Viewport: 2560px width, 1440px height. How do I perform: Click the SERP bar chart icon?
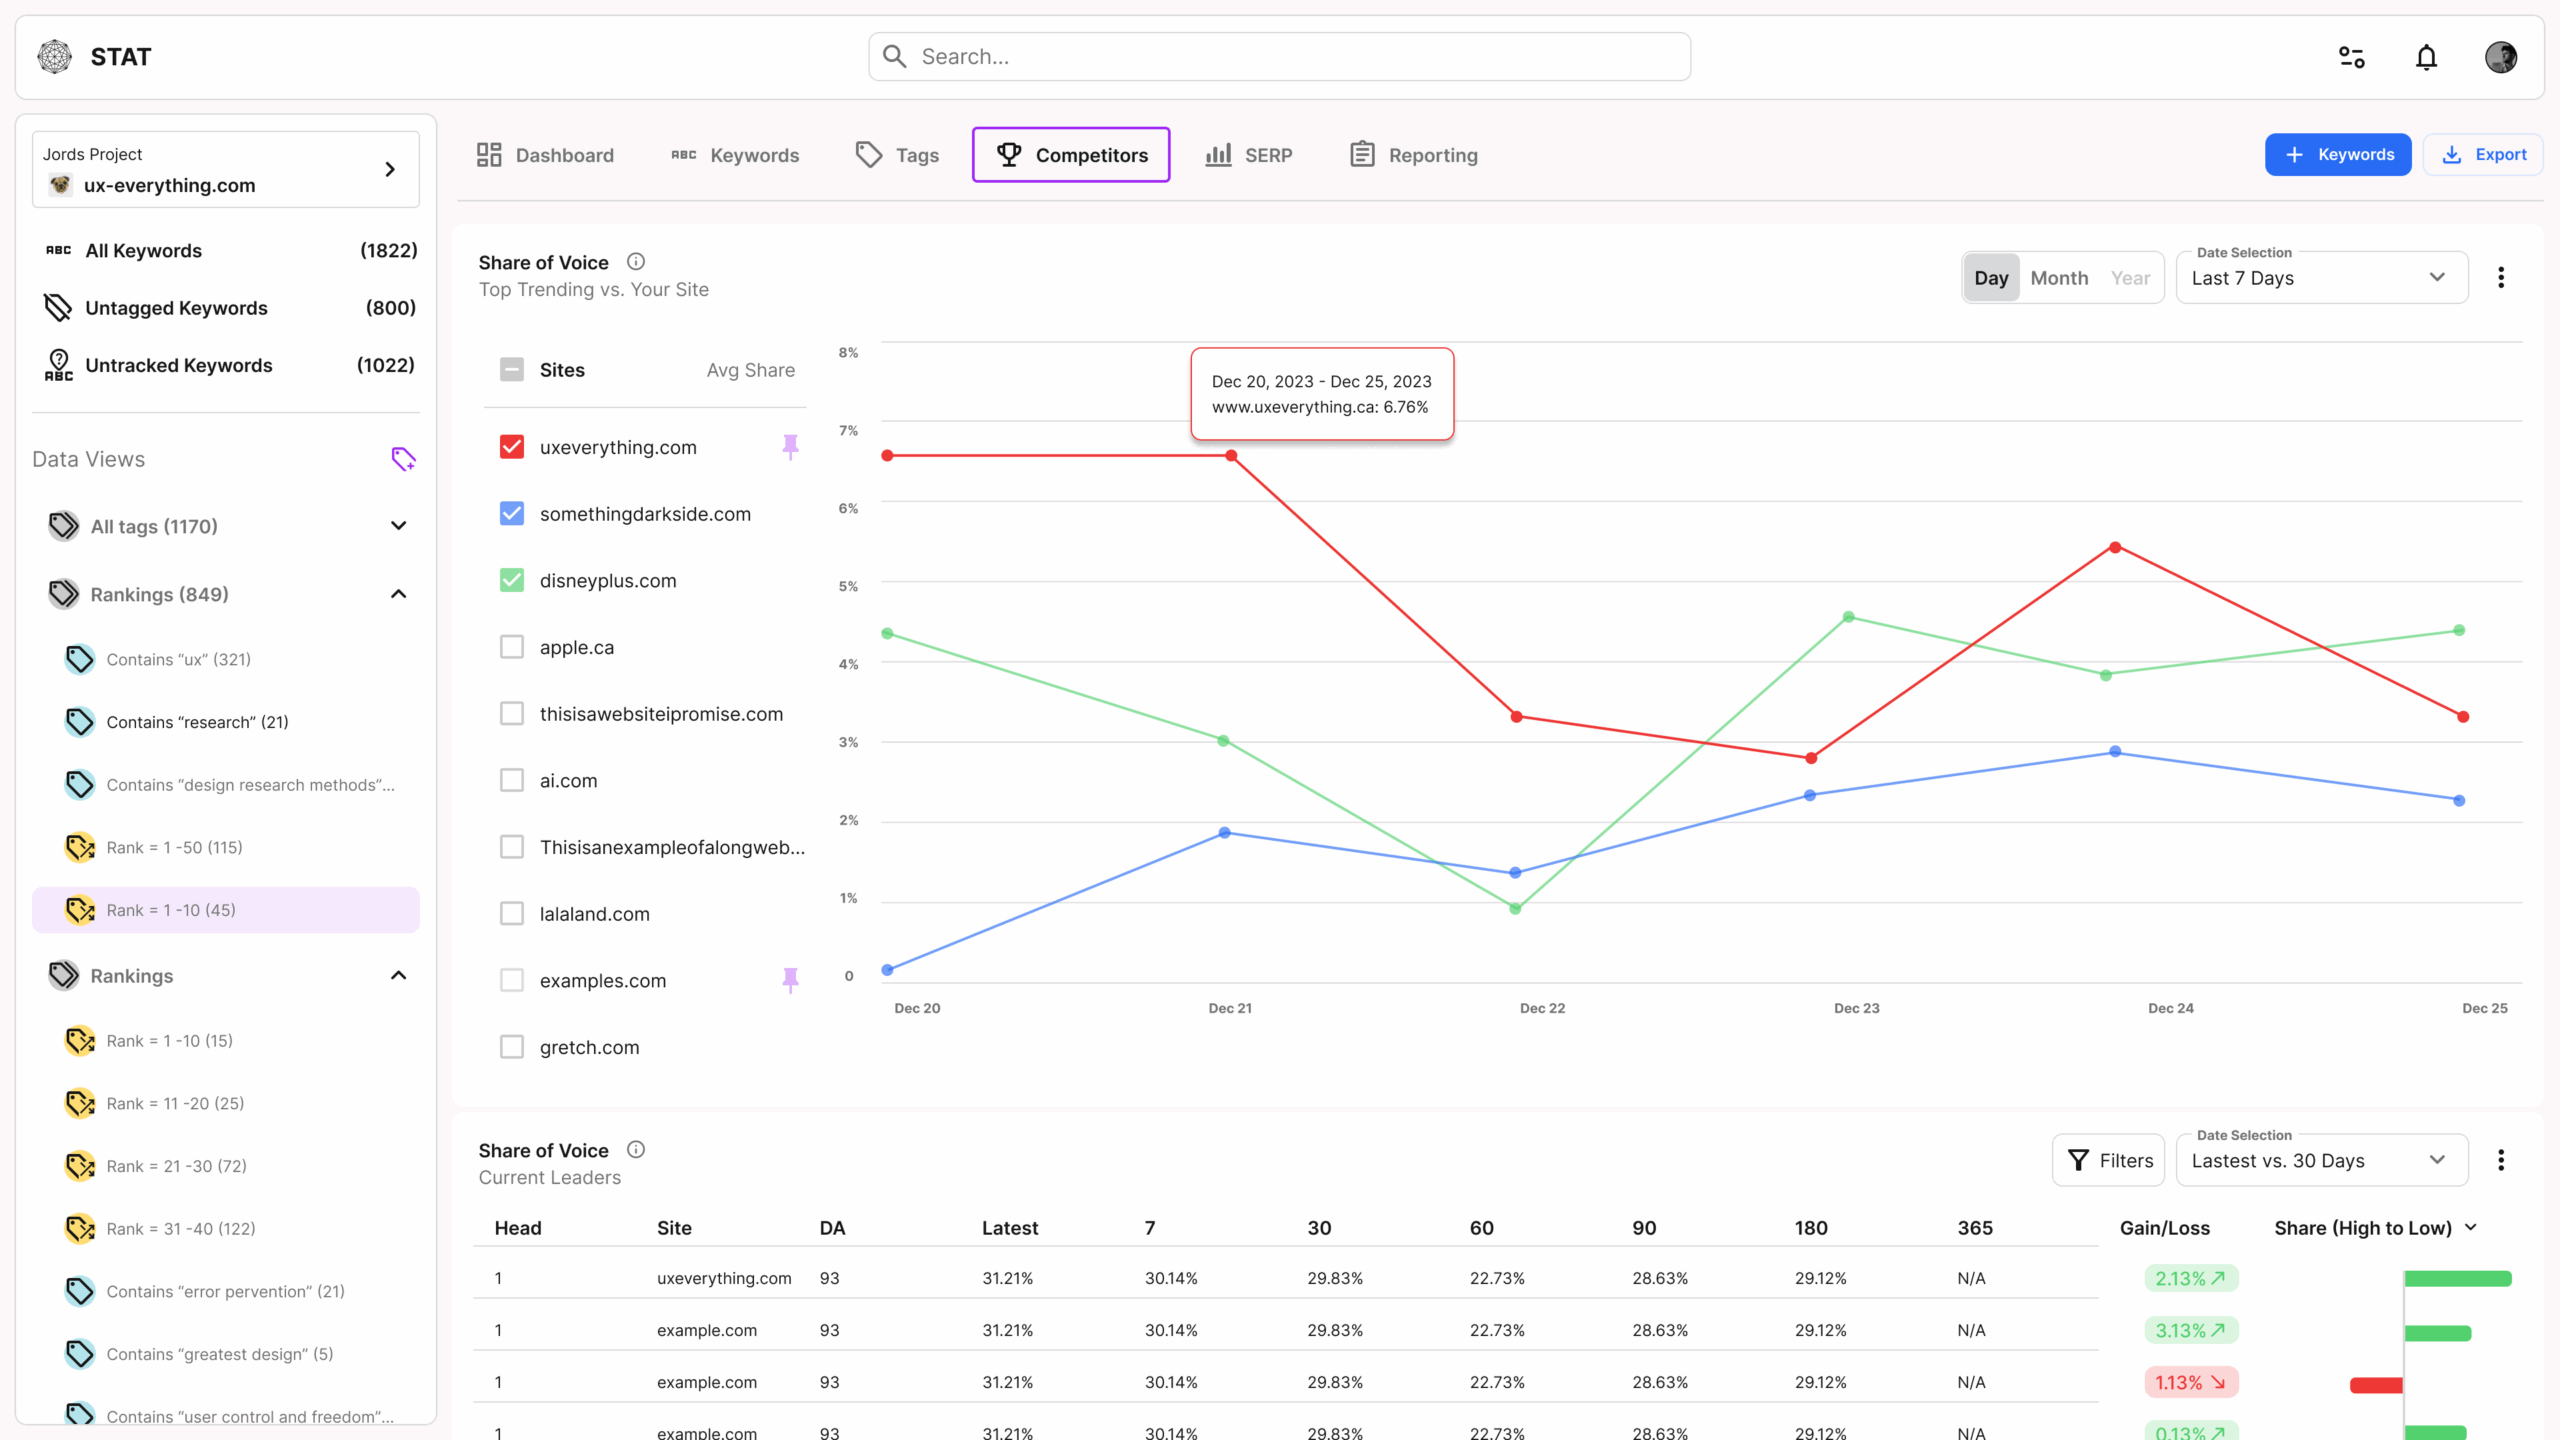click(x=1218, y=154)
